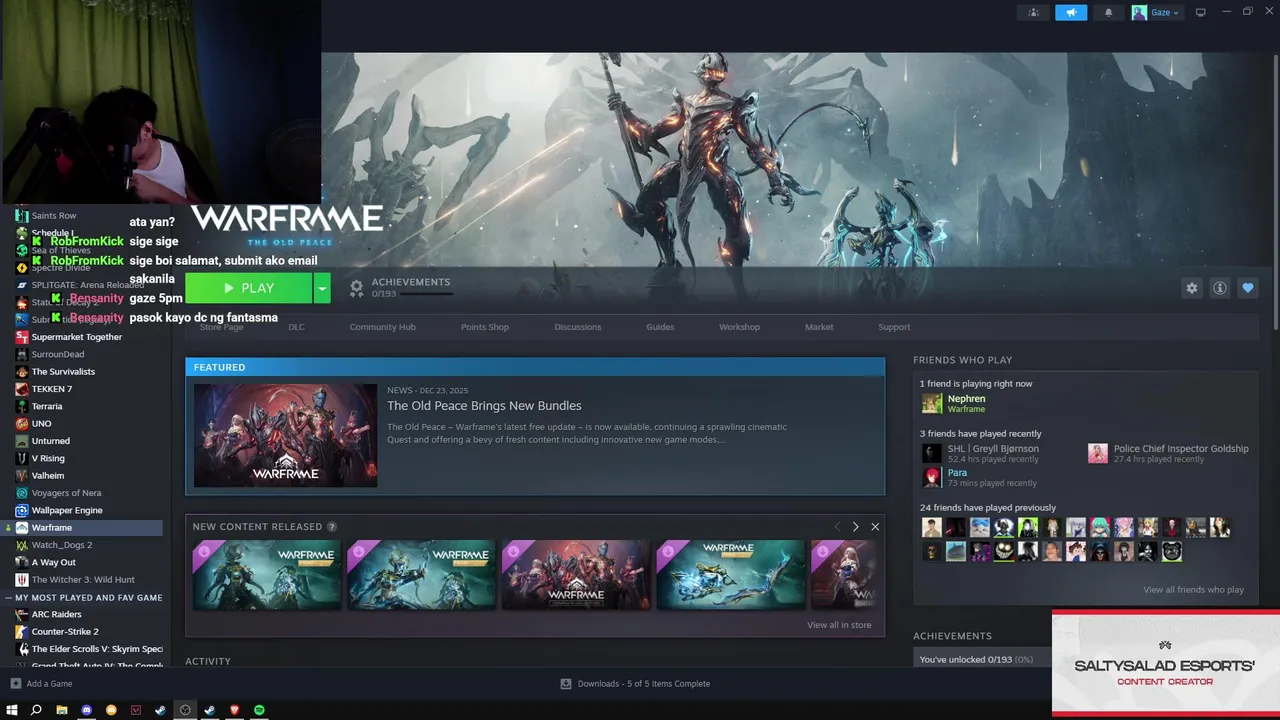Image resolution: width=1280 pixels, height=720 pixels.
Task: Show previous new content items arrow
Action: [x=837, y=527]
